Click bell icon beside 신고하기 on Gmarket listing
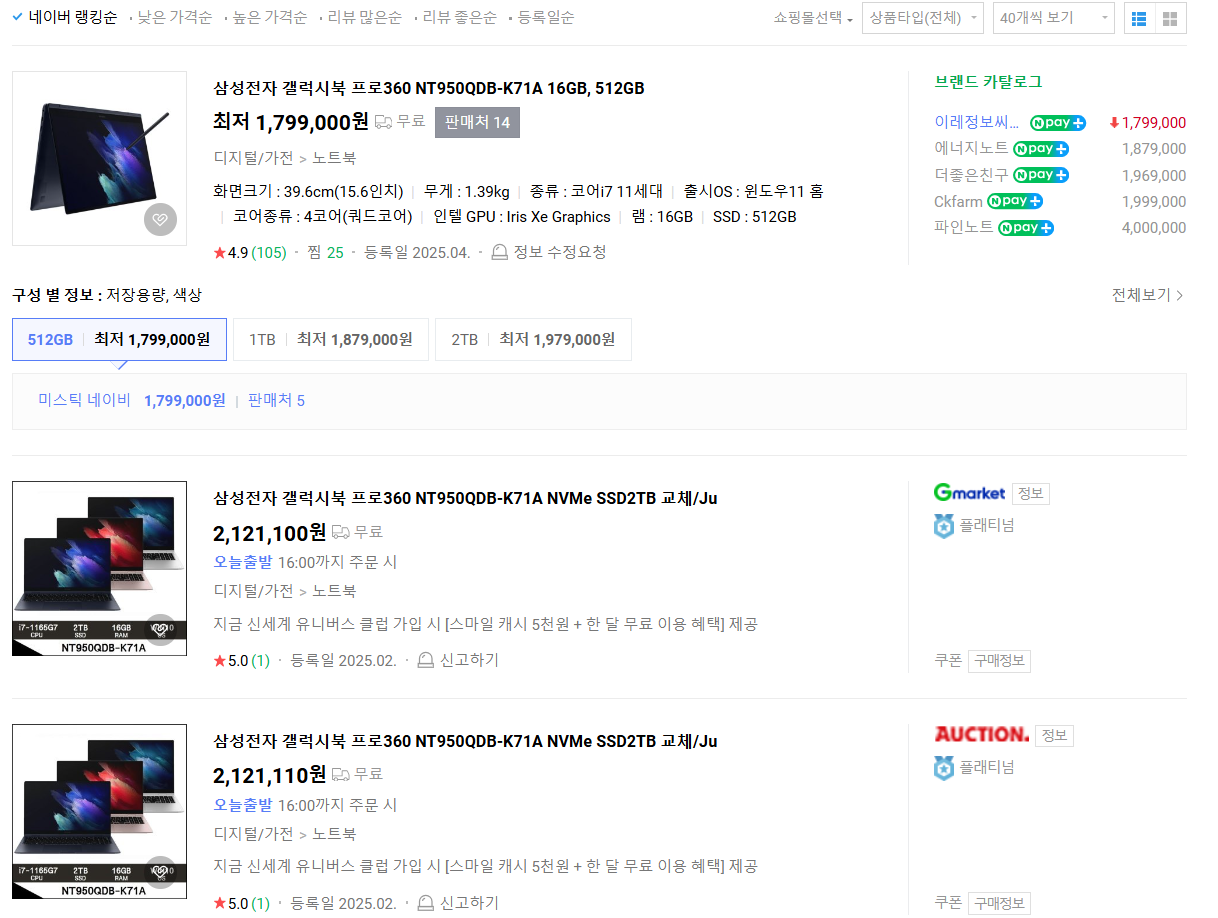The image size is (1218, 918). click(x=426, y=660)
